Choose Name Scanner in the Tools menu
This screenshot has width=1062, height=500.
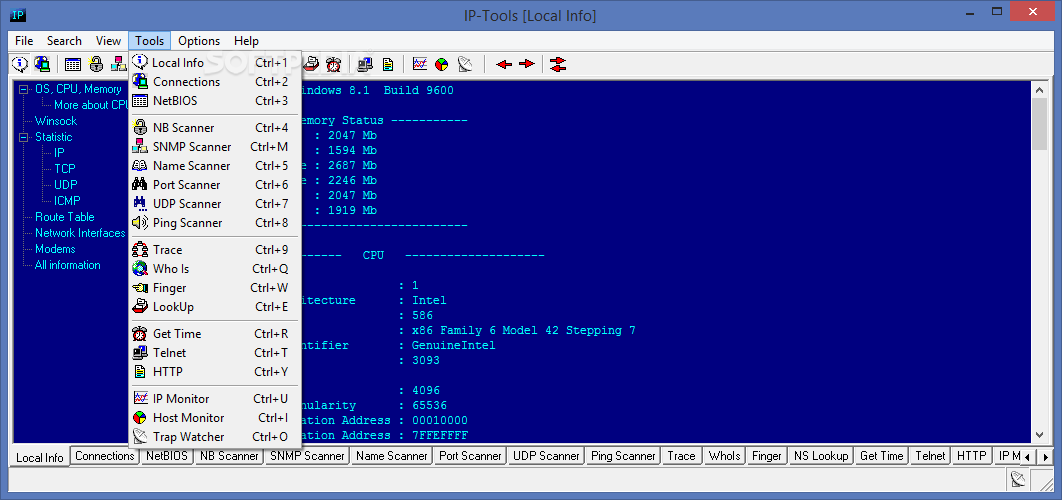point(215,165)
